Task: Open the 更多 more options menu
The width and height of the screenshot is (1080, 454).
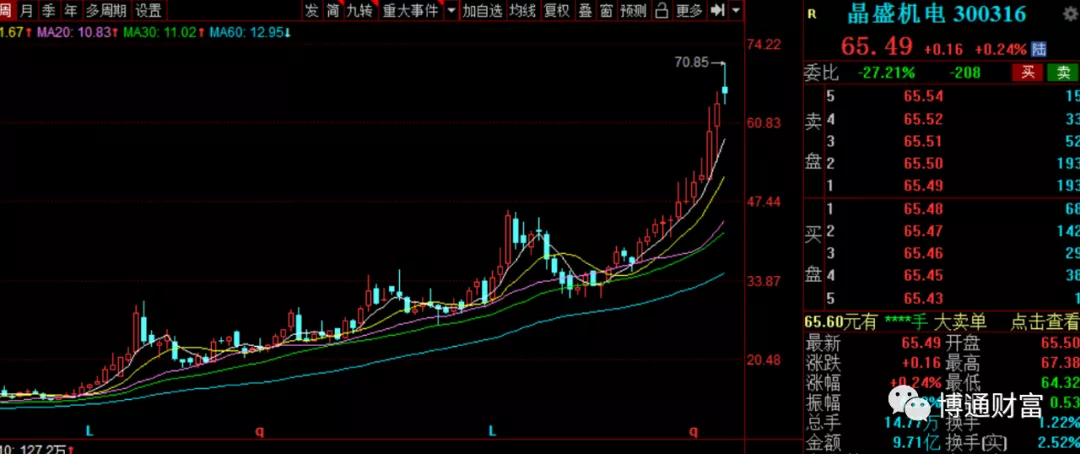Action: pos(689,10)
